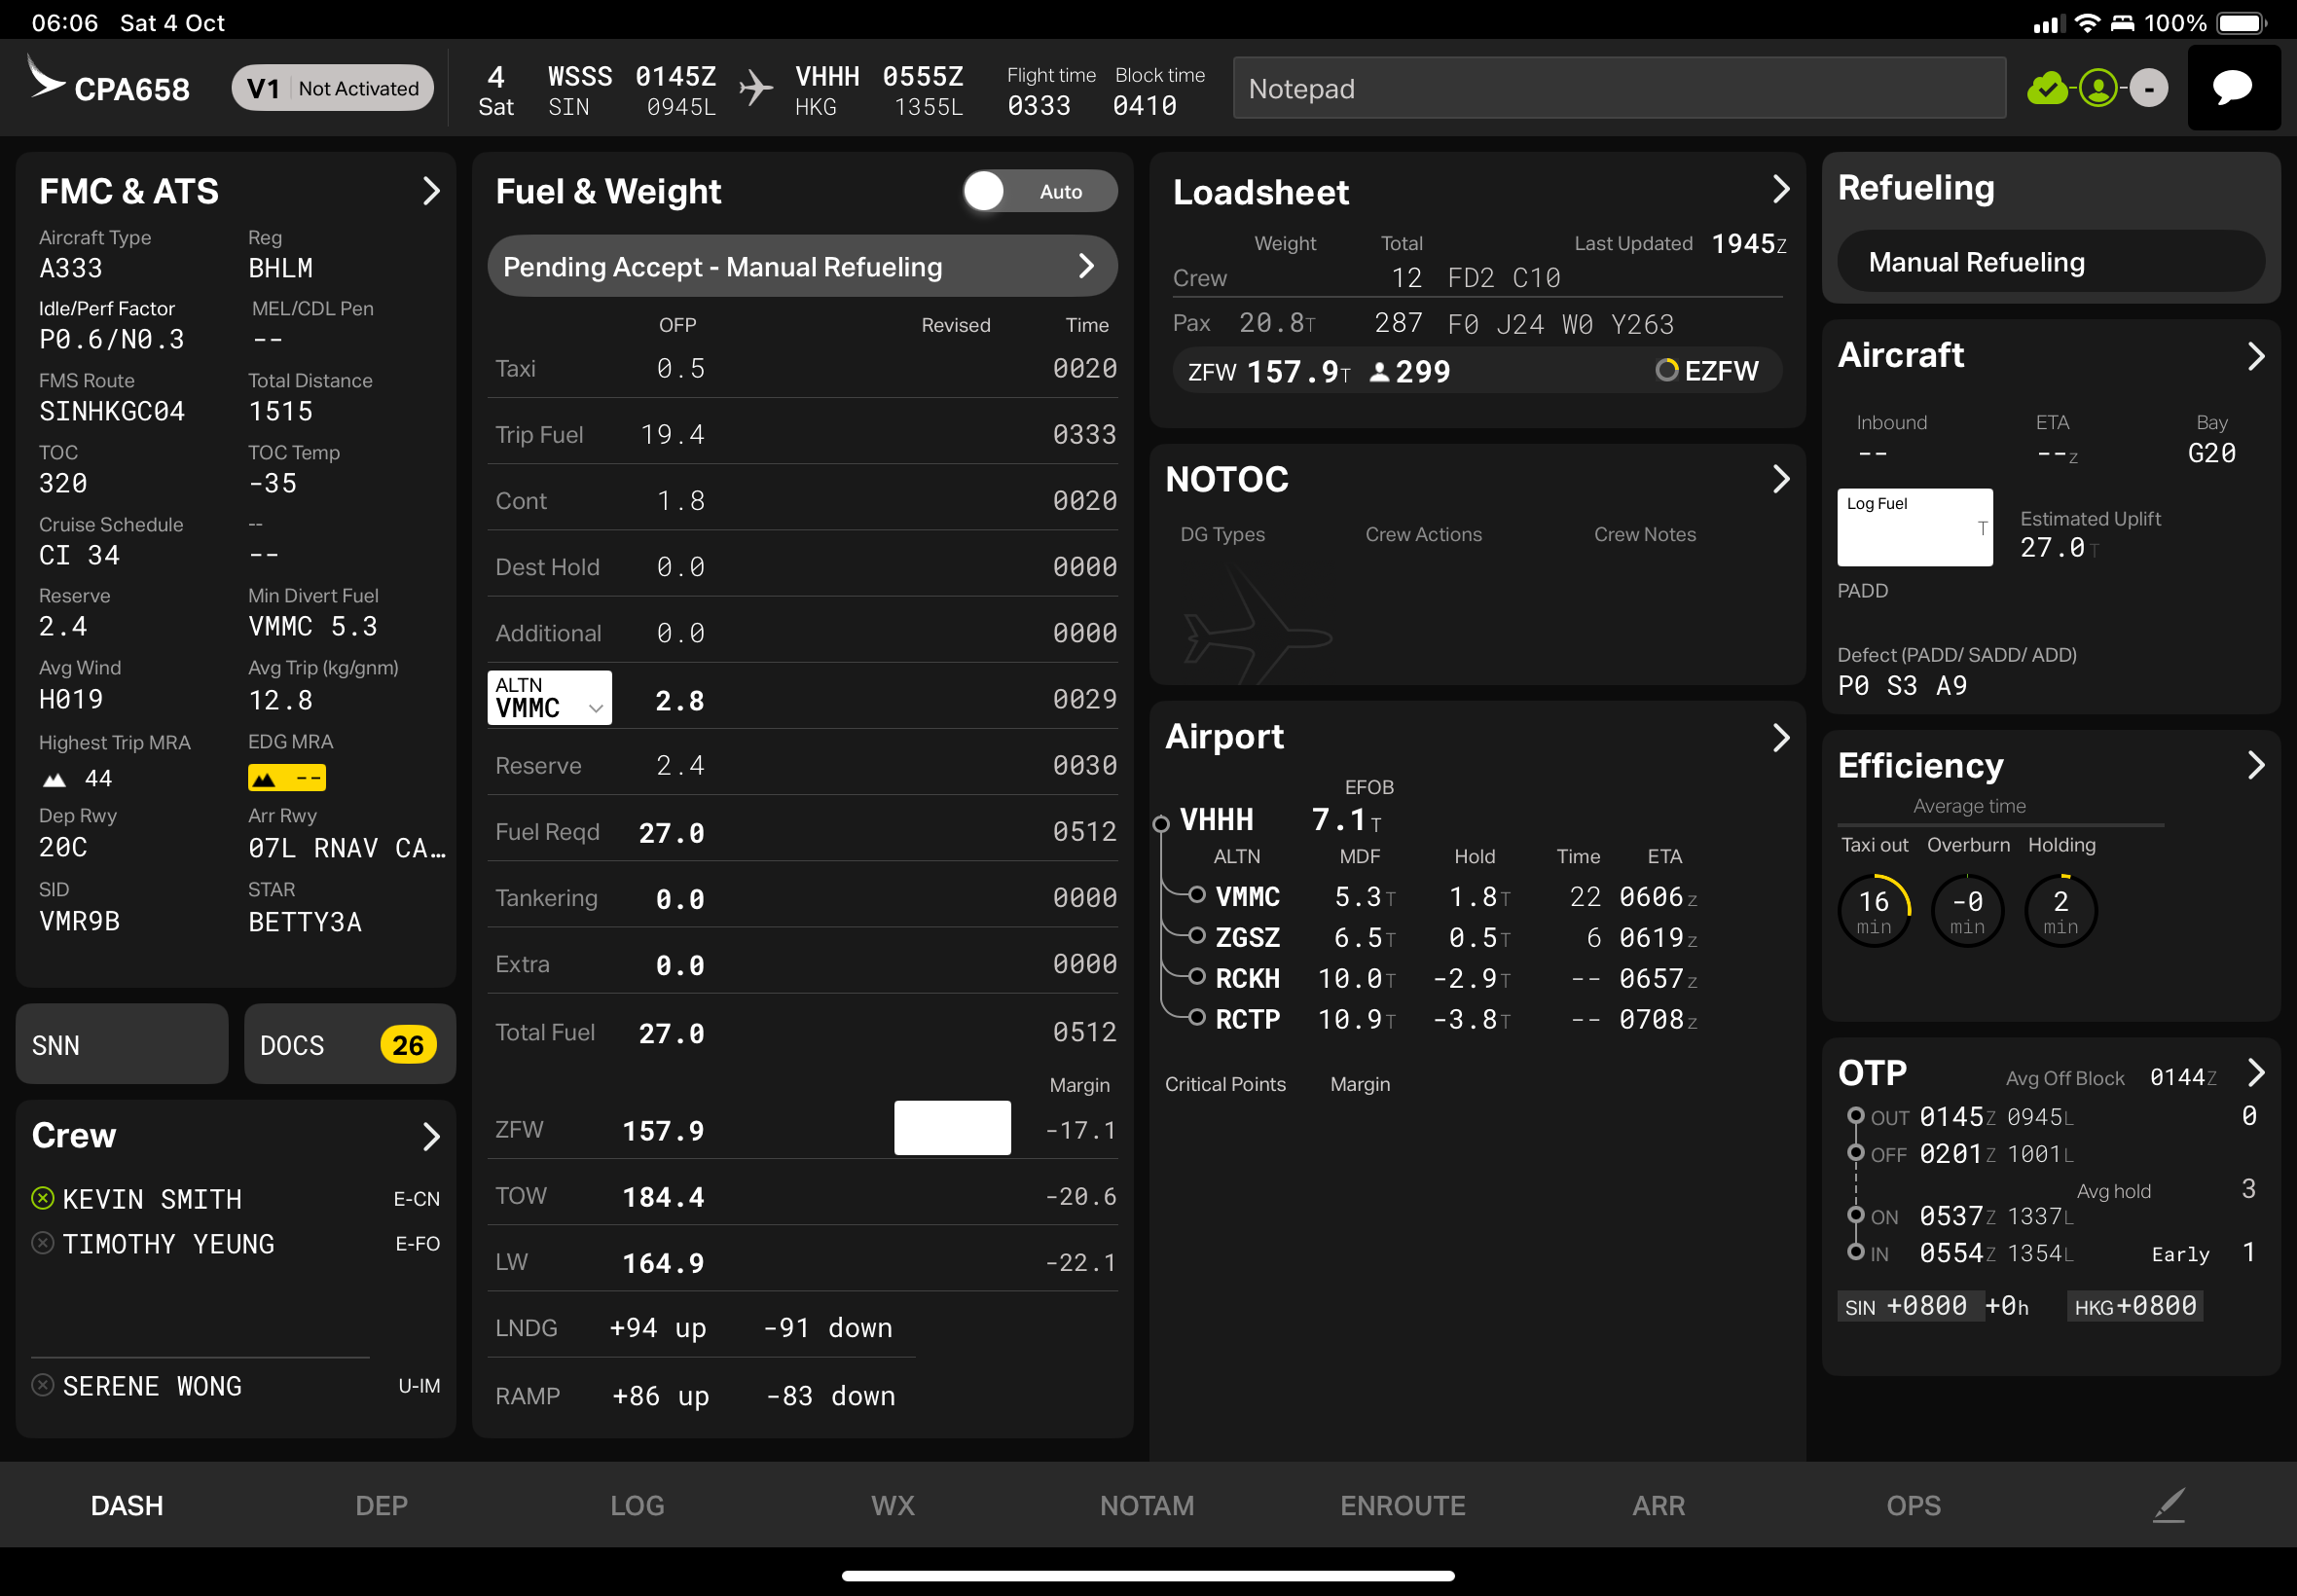The height and width of the screenshot is (1596, 2297).
Task: Expand the OTP panel
Action: pyautogui.click(x=2256, y=1072)
